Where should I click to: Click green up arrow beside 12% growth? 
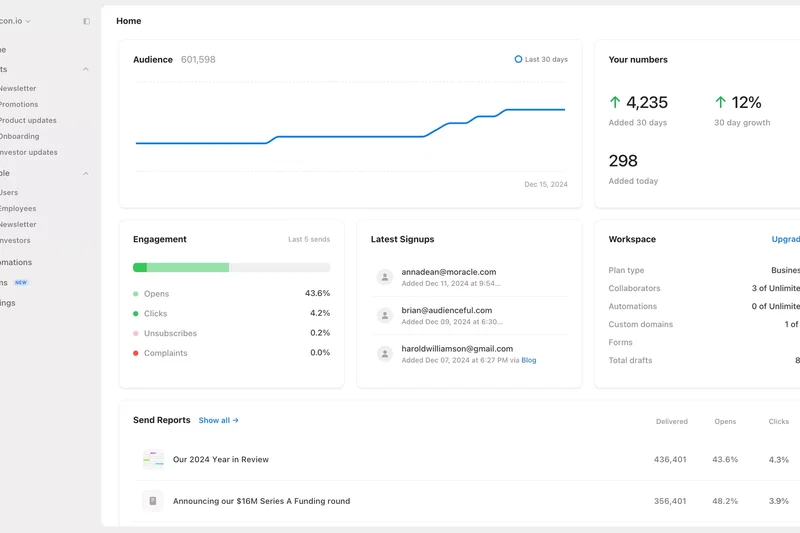720,102
